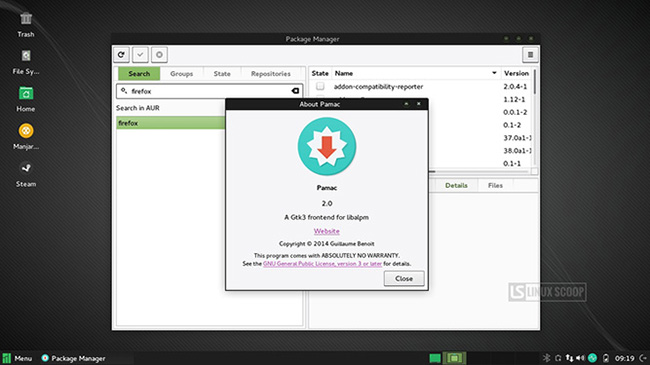The height and width of the screenshot is (365, 650).
Task: Sort by the Name column dropdown arrow
Action: pyautogui.click(x=494, y=73)
